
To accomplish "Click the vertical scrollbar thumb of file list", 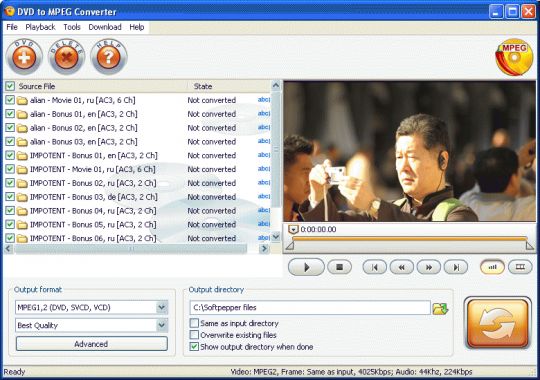I will tap(276, 150).
